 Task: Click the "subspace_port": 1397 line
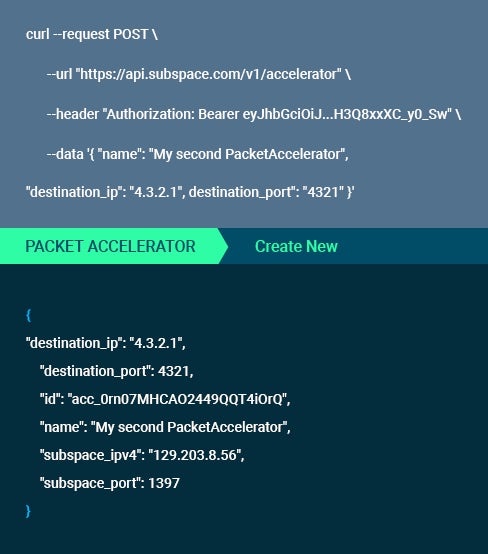110,483
